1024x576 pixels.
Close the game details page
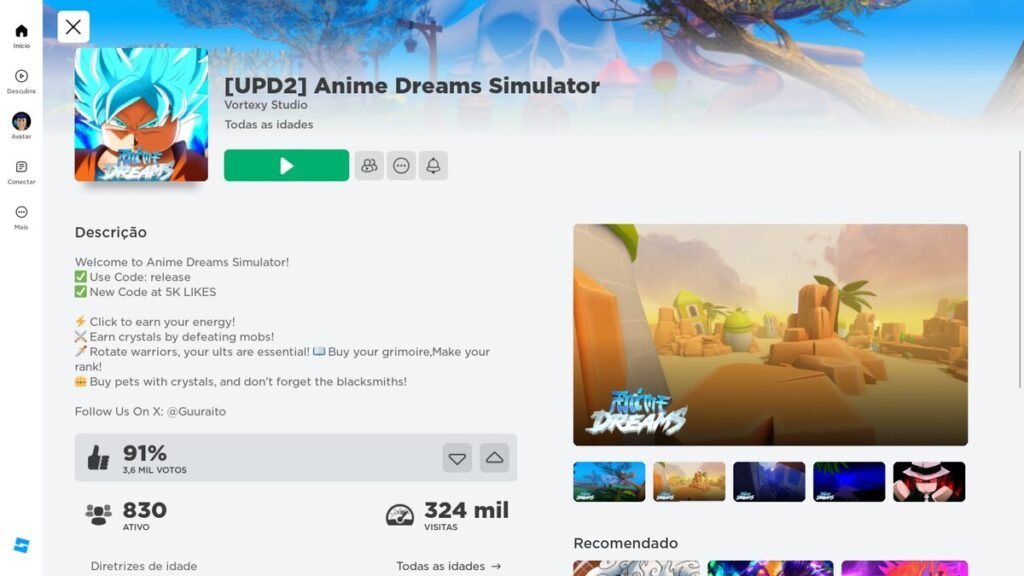73,27
